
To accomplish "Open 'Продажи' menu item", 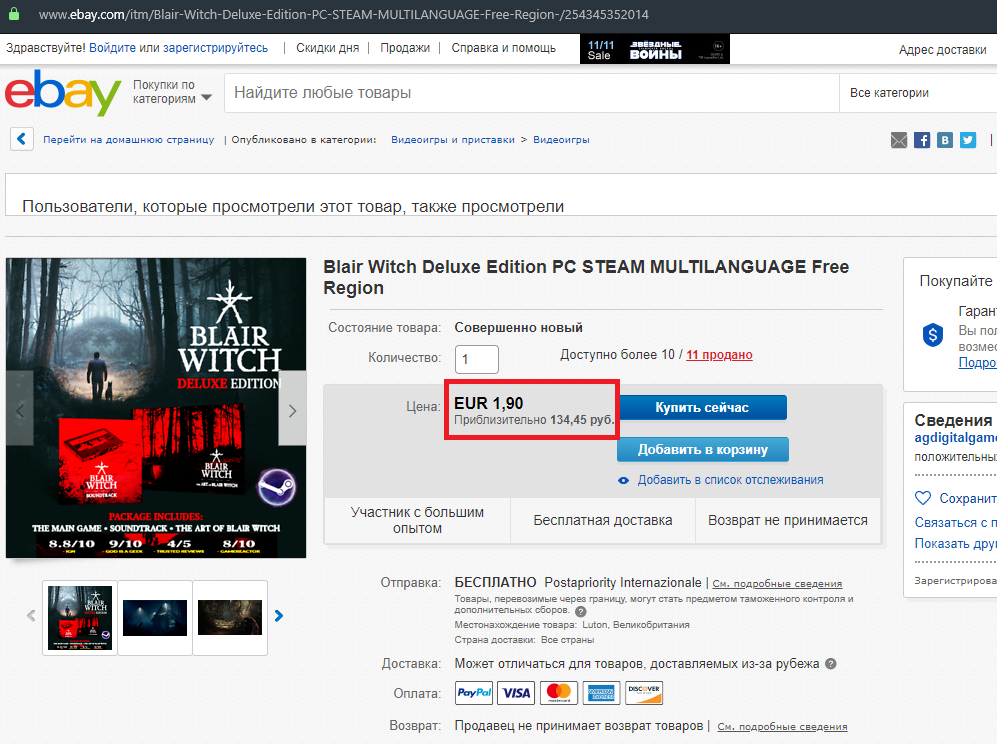I will click(x=405, y=48).
